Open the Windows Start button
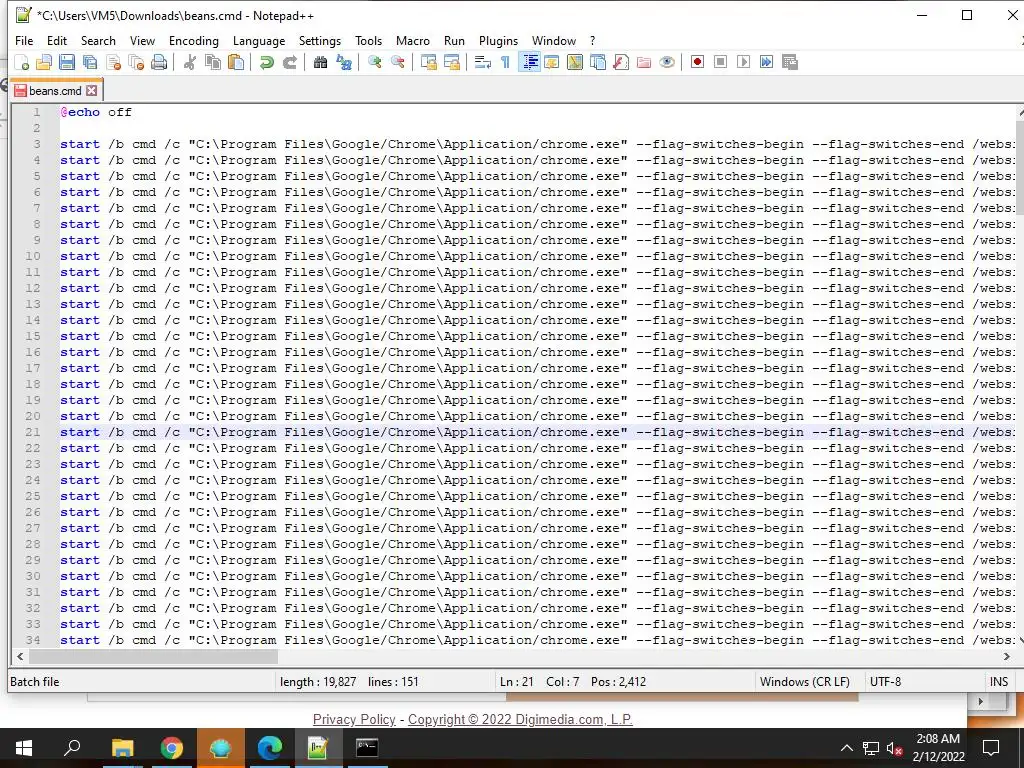The height and width of the screenshot is (768, 1024). tap(24, 748)
